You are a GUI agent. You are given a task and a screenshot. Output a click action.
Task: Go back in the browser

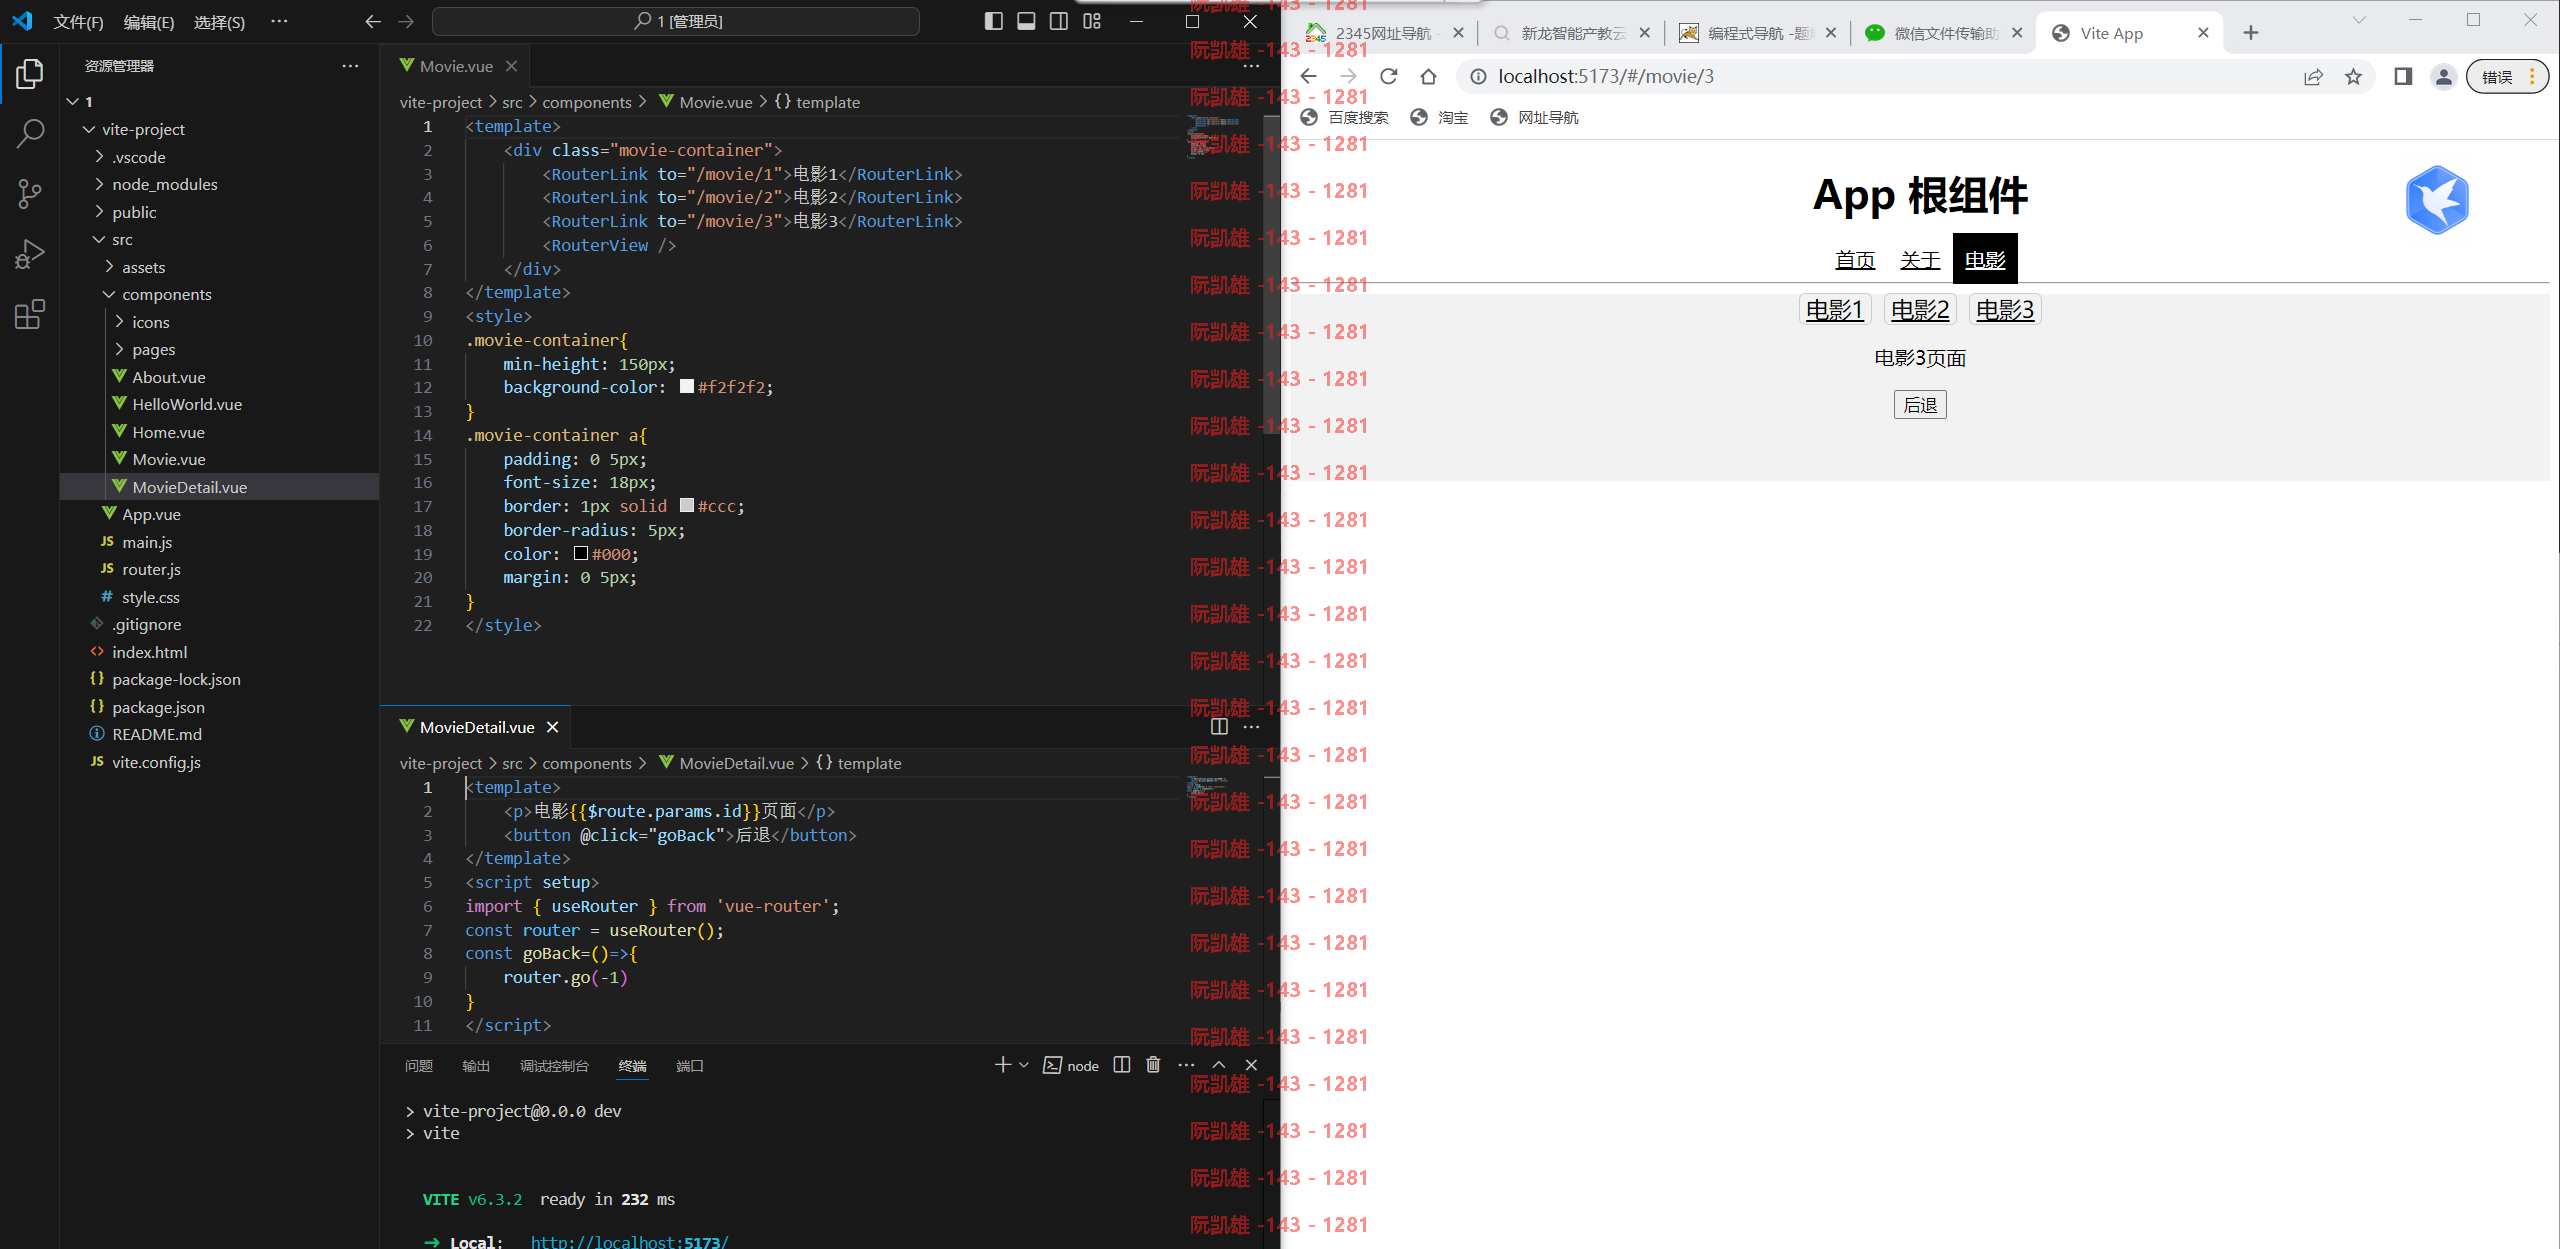1308,76
